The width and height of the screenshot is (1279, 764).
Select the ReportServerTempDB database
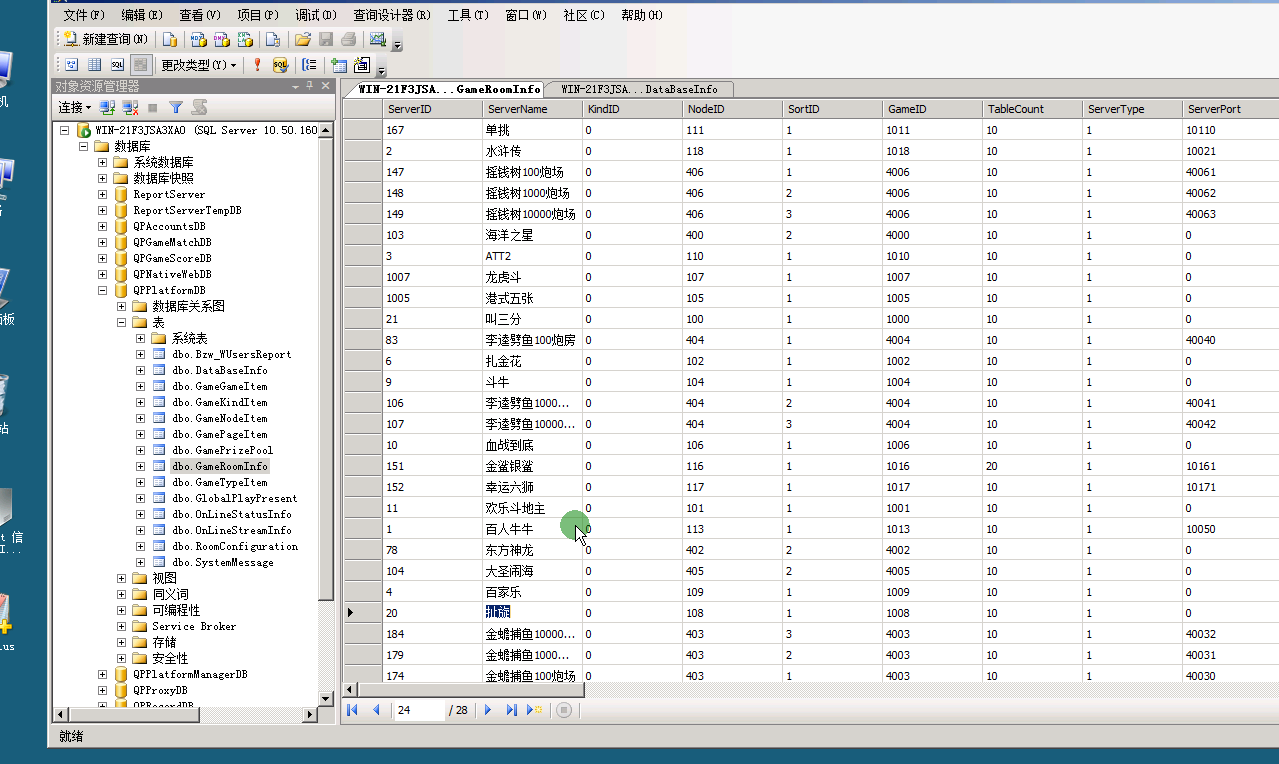[x=187, y=210]
